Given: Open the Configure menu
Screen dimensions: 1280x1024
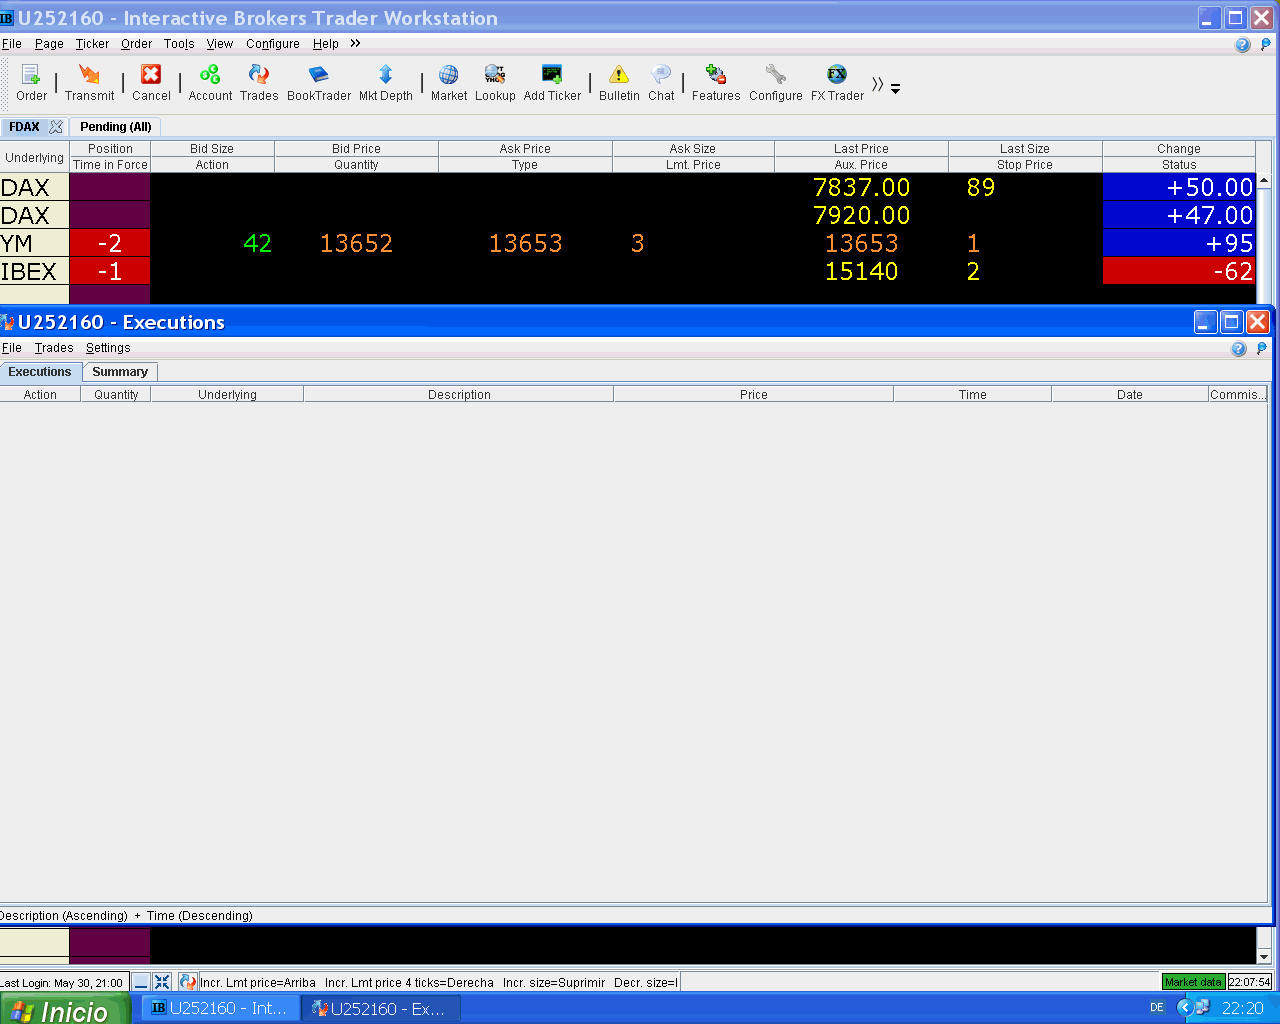Looking at the screenshot, I should coord(272,44).
